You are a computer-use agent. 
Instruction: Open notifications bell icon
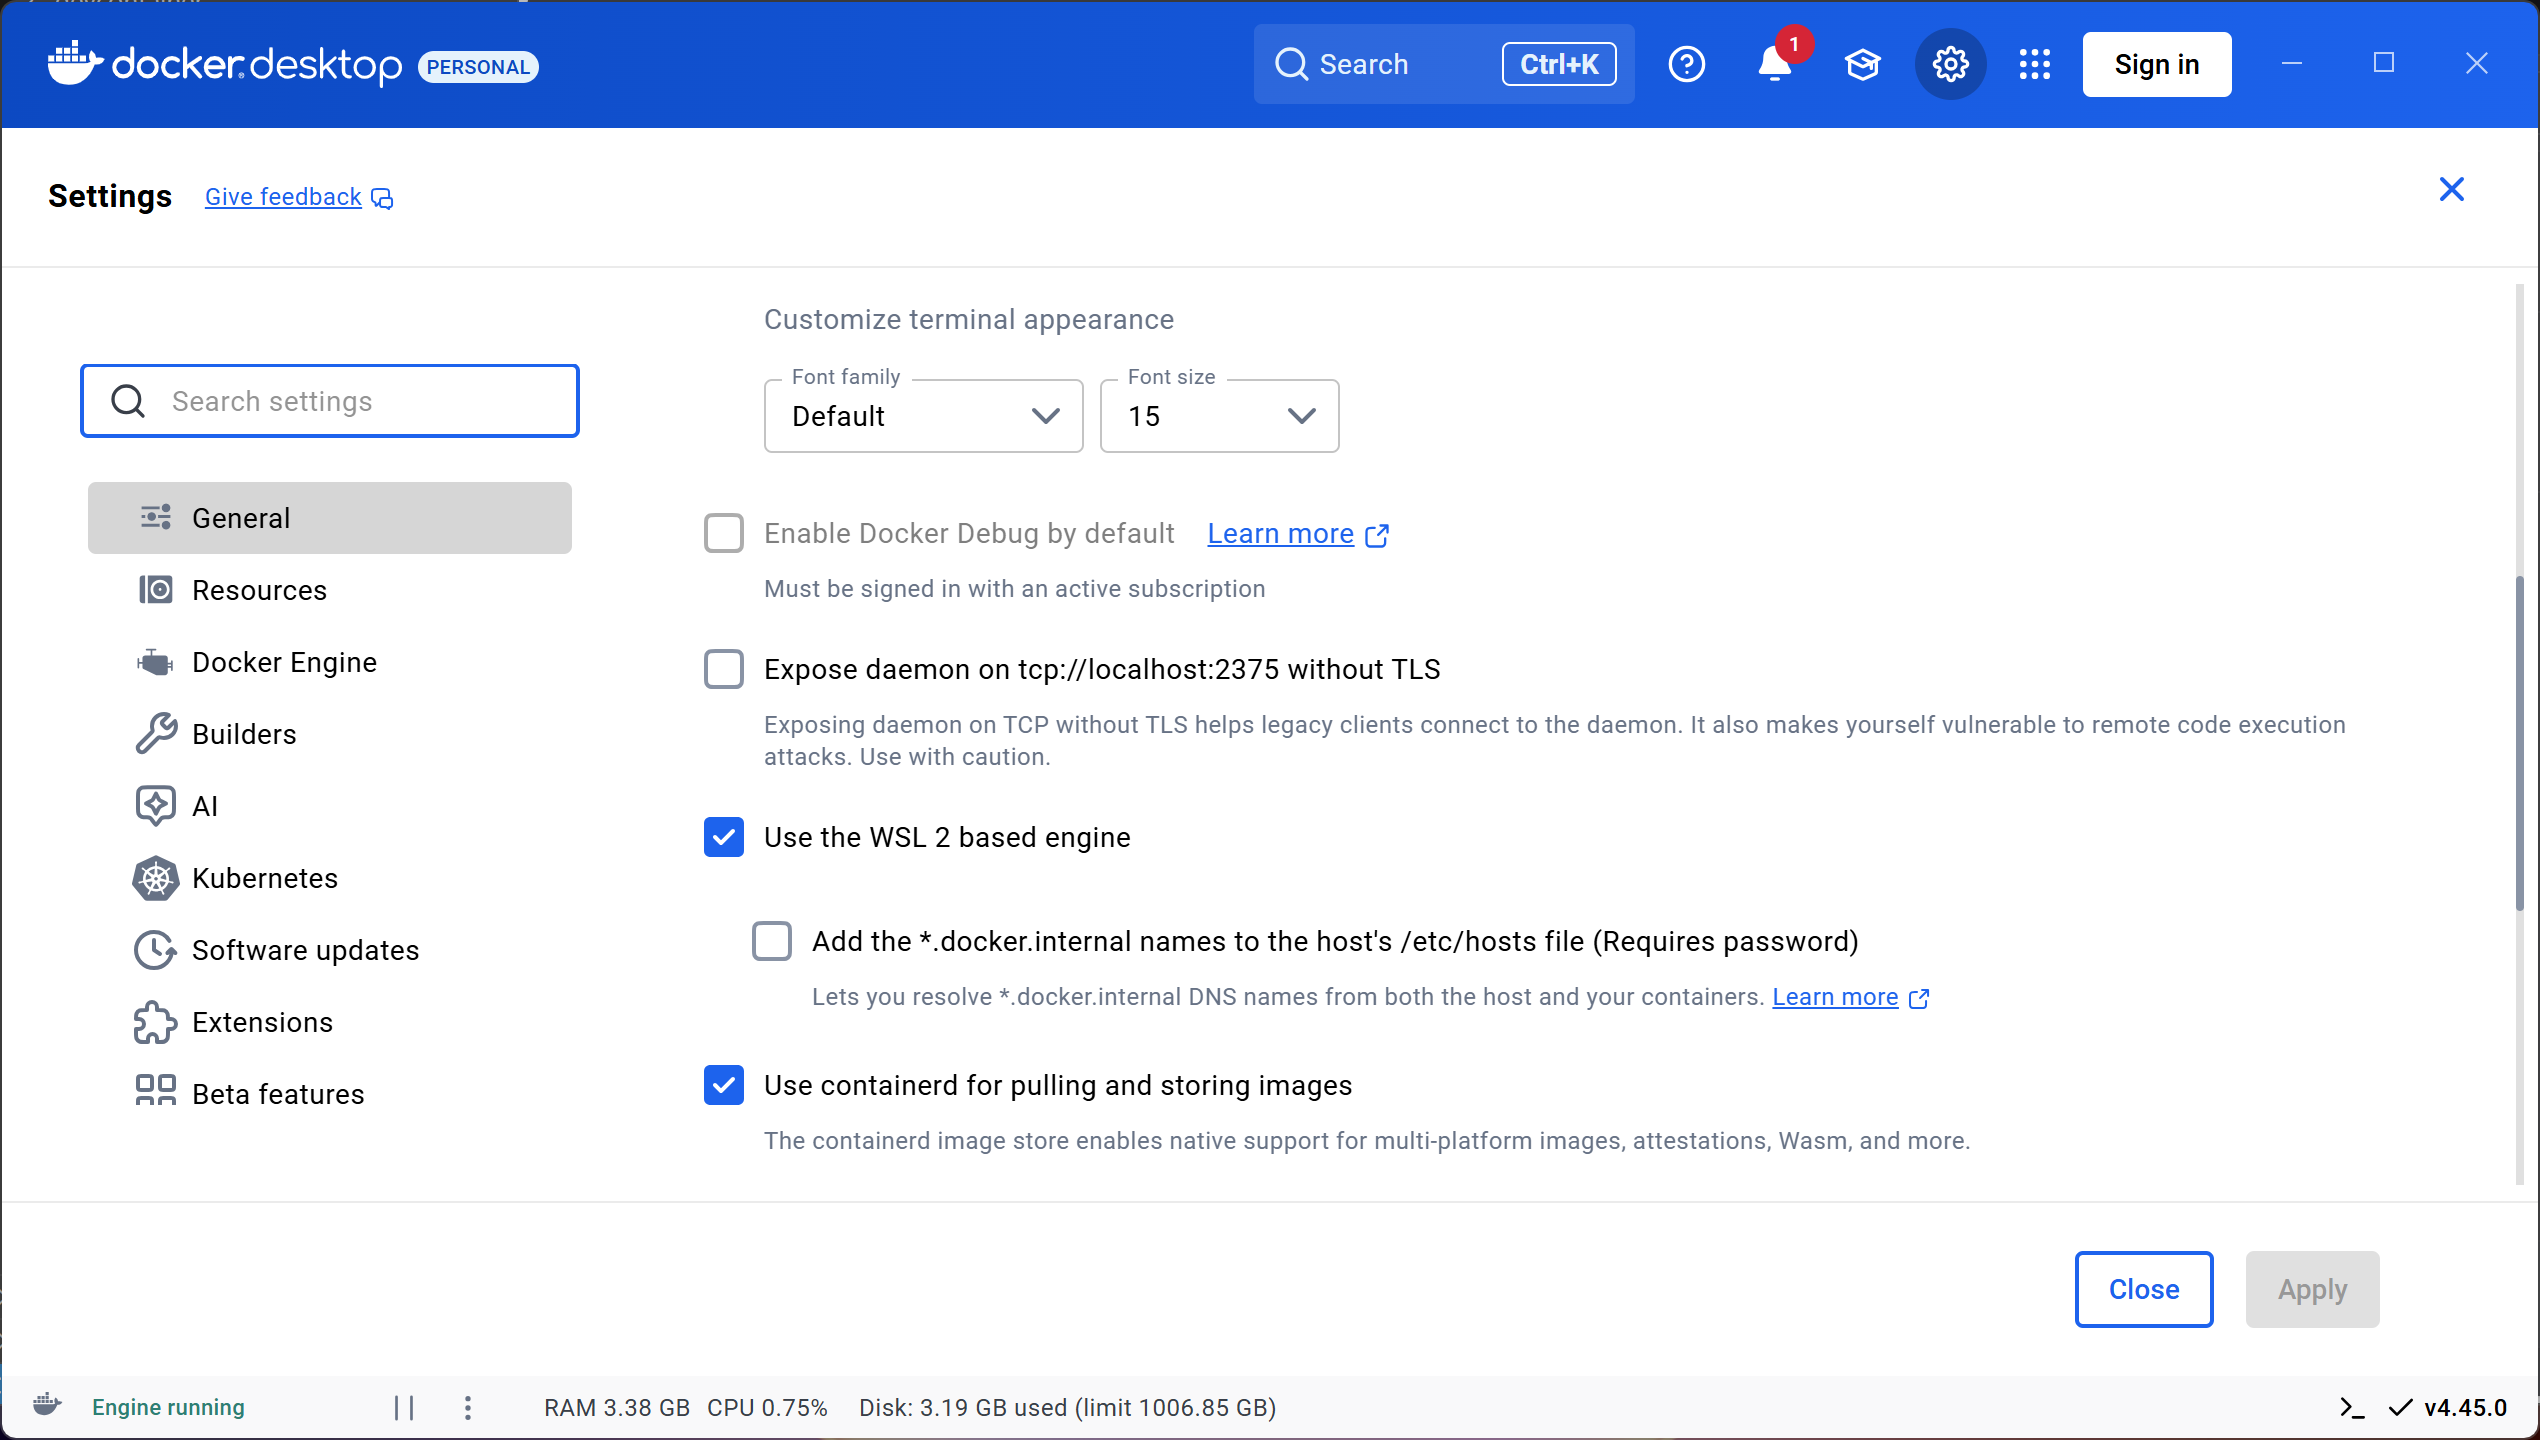(x=1775, y=64)
